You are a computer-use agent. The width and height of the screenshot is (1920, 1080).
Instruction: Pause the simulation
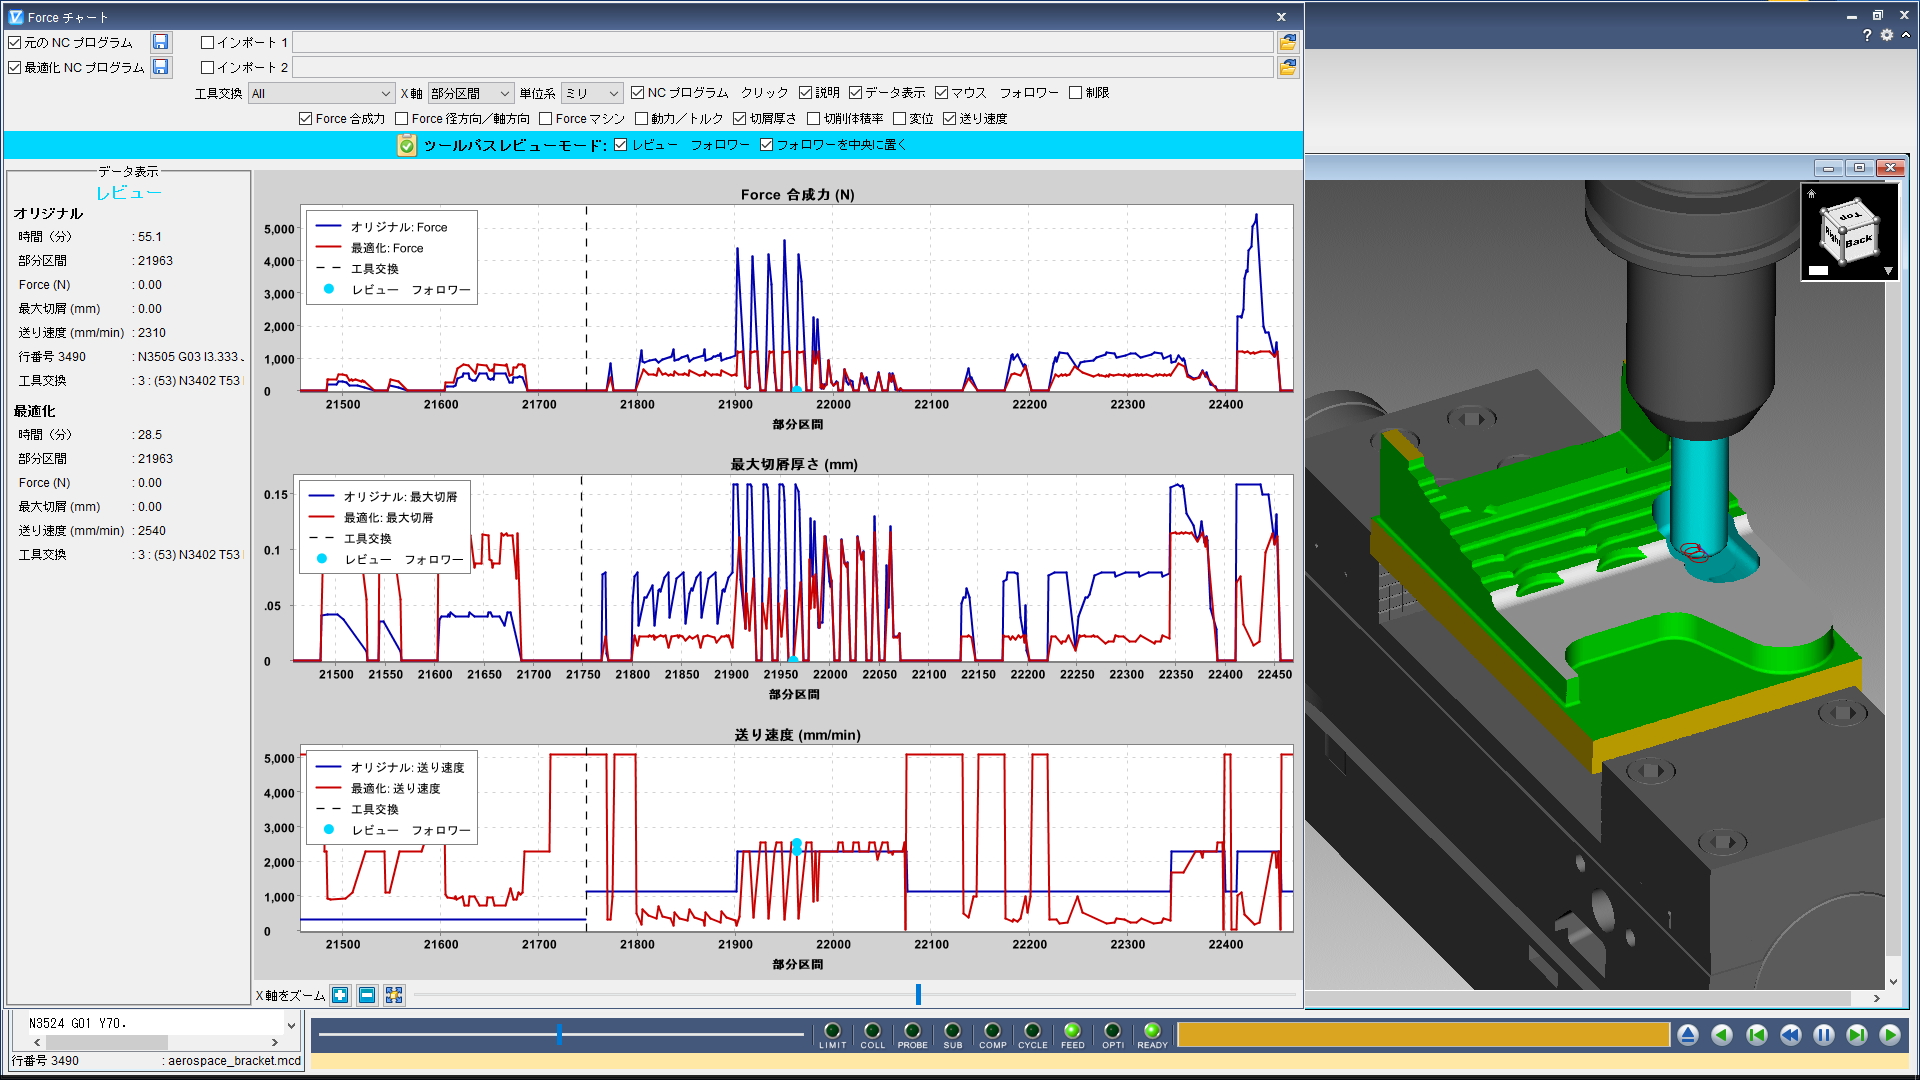pos(1824,1035)
